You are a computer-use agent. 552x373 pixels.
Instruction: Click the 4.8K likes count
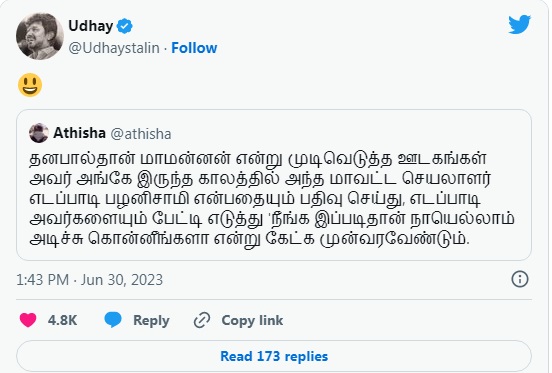tap(62, 320)
